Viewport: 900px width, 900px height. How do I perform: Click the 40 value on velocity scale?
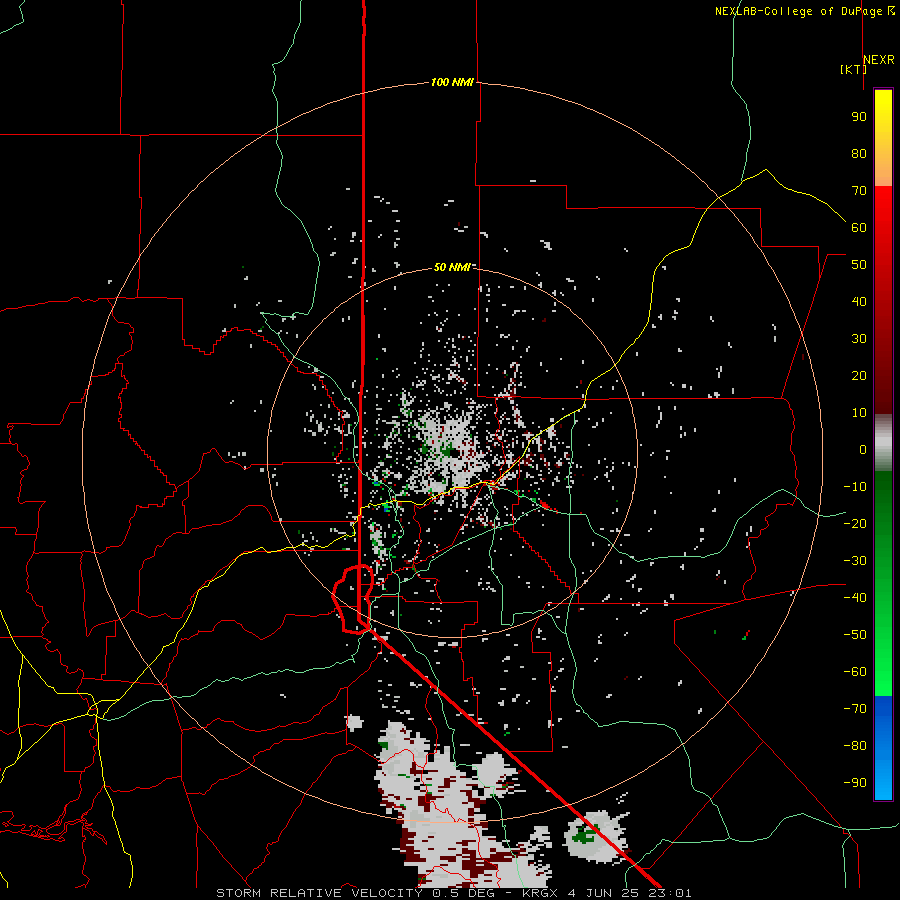point(859,301)
